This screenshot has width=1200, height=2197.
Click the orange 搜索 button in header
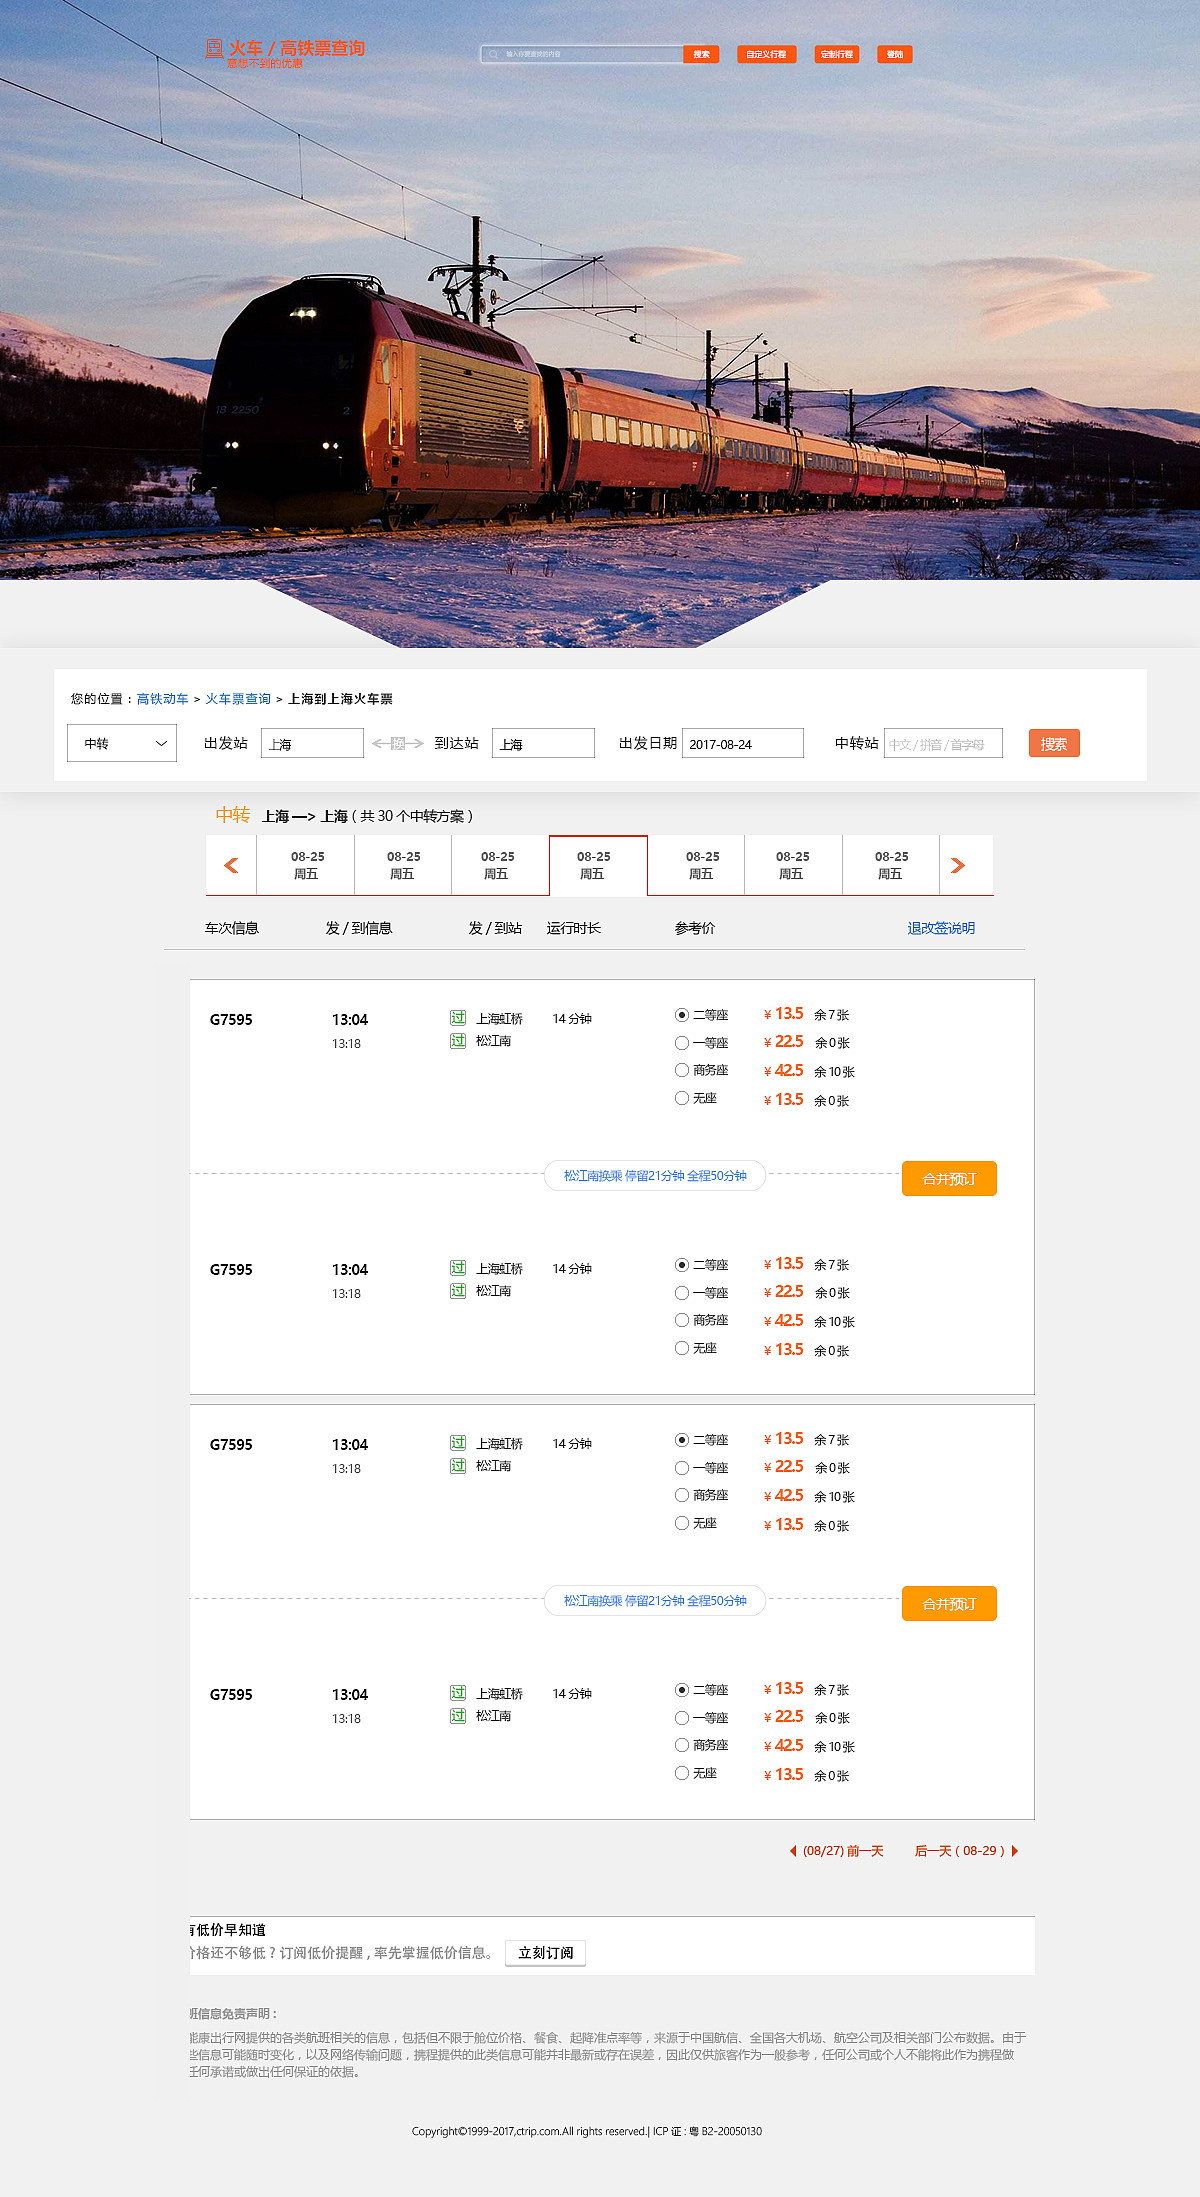(701, 54)
